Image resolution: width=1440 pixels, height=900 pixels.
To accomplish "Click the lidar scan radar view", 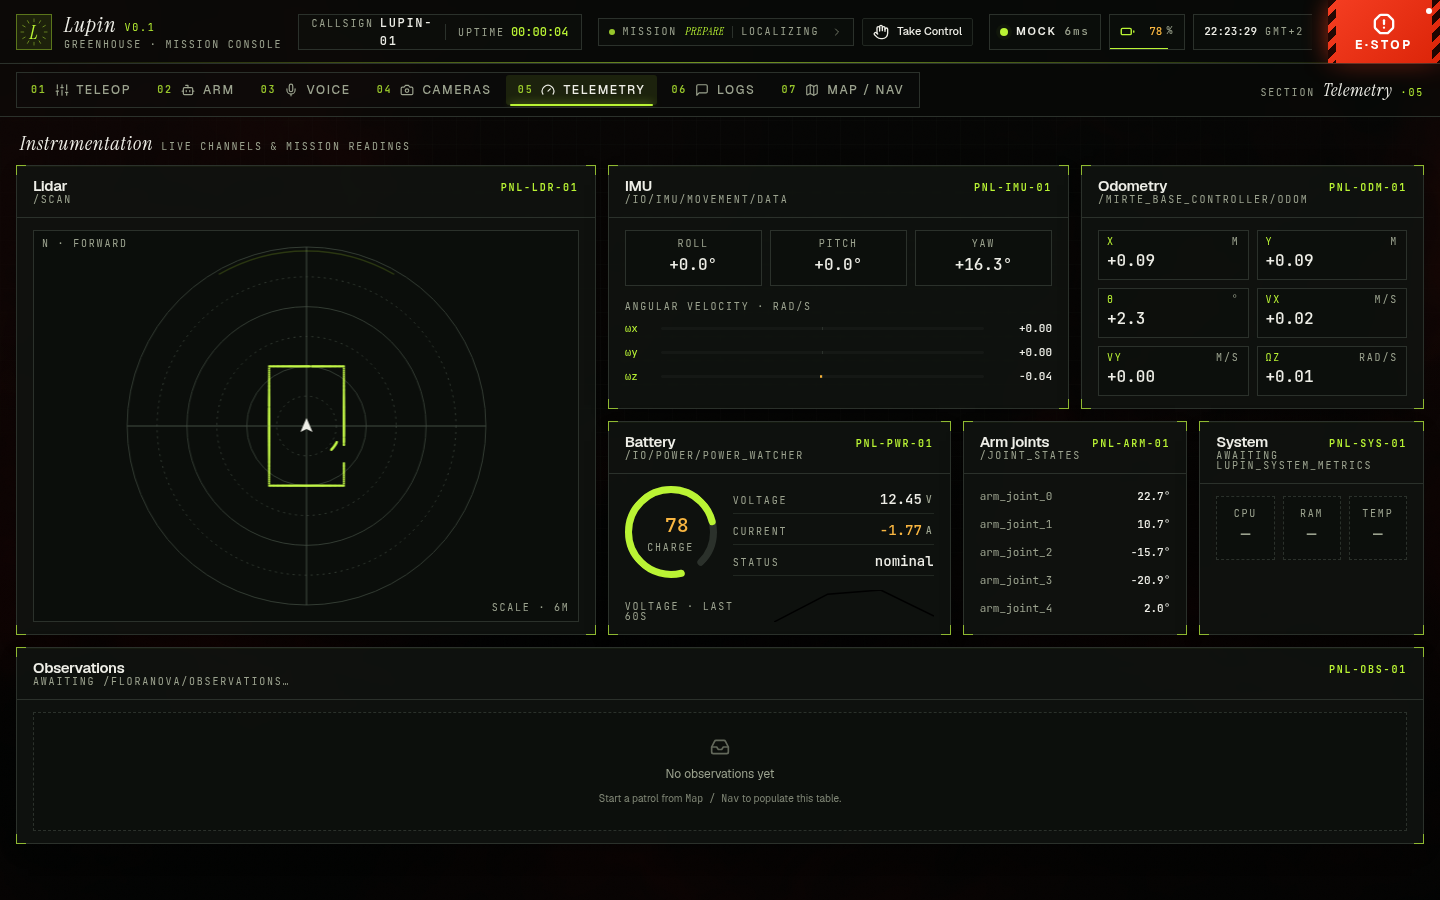I will pos(306,426).
